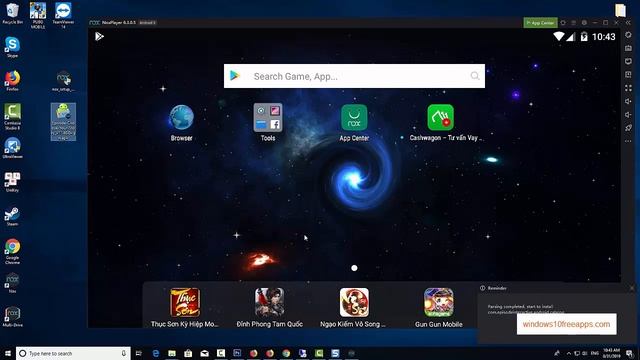This screenshot has height=360, width=640.
Task: Open Task View on taskbar
Action: click(x=139, y=353)
